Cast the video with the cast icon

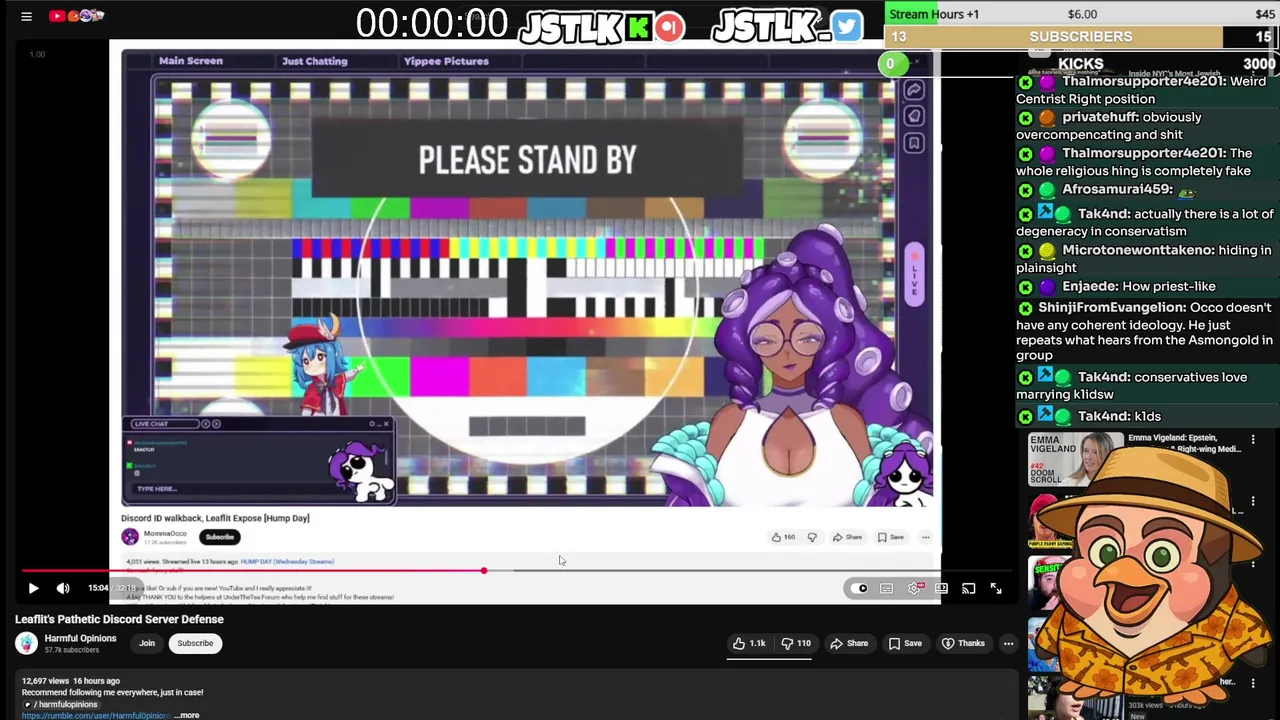(968, 588)
